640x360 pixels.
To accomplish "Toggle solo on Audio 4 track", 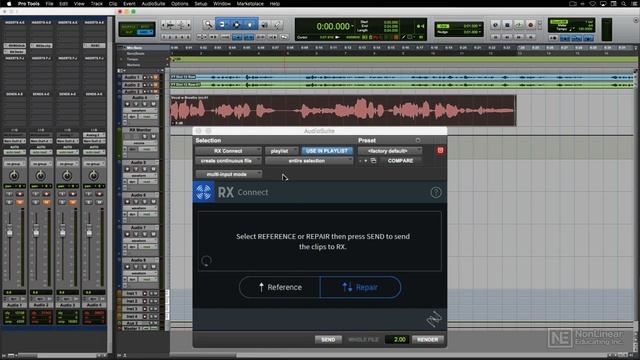I will click(144, 104).
